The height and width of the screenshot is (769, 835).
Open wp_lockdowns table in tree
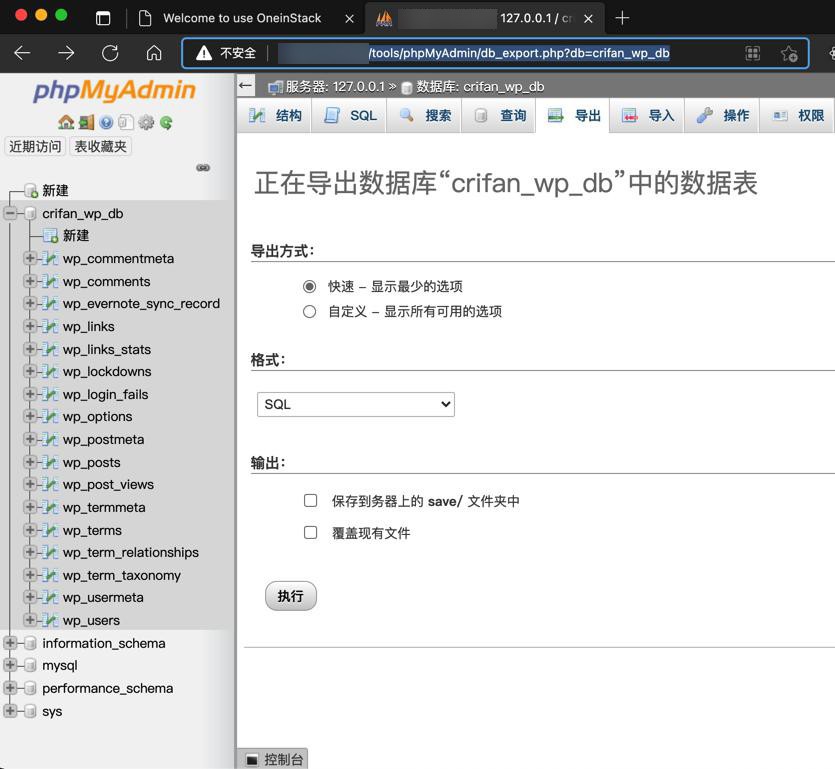107,372
